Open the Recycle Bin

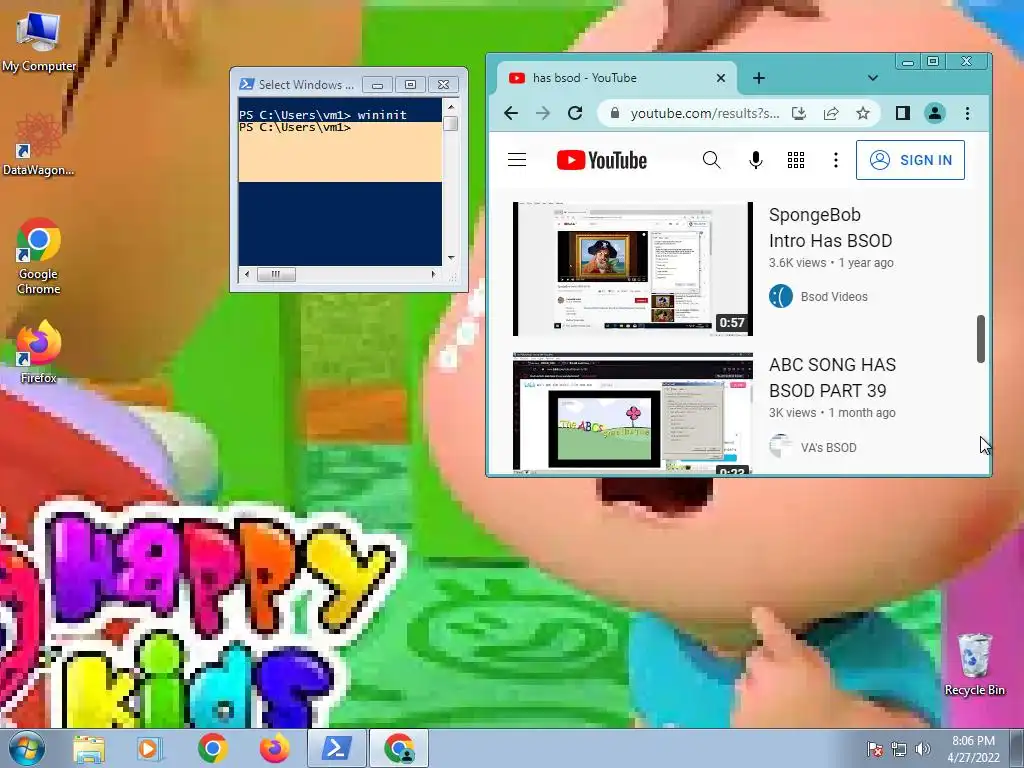974,665
